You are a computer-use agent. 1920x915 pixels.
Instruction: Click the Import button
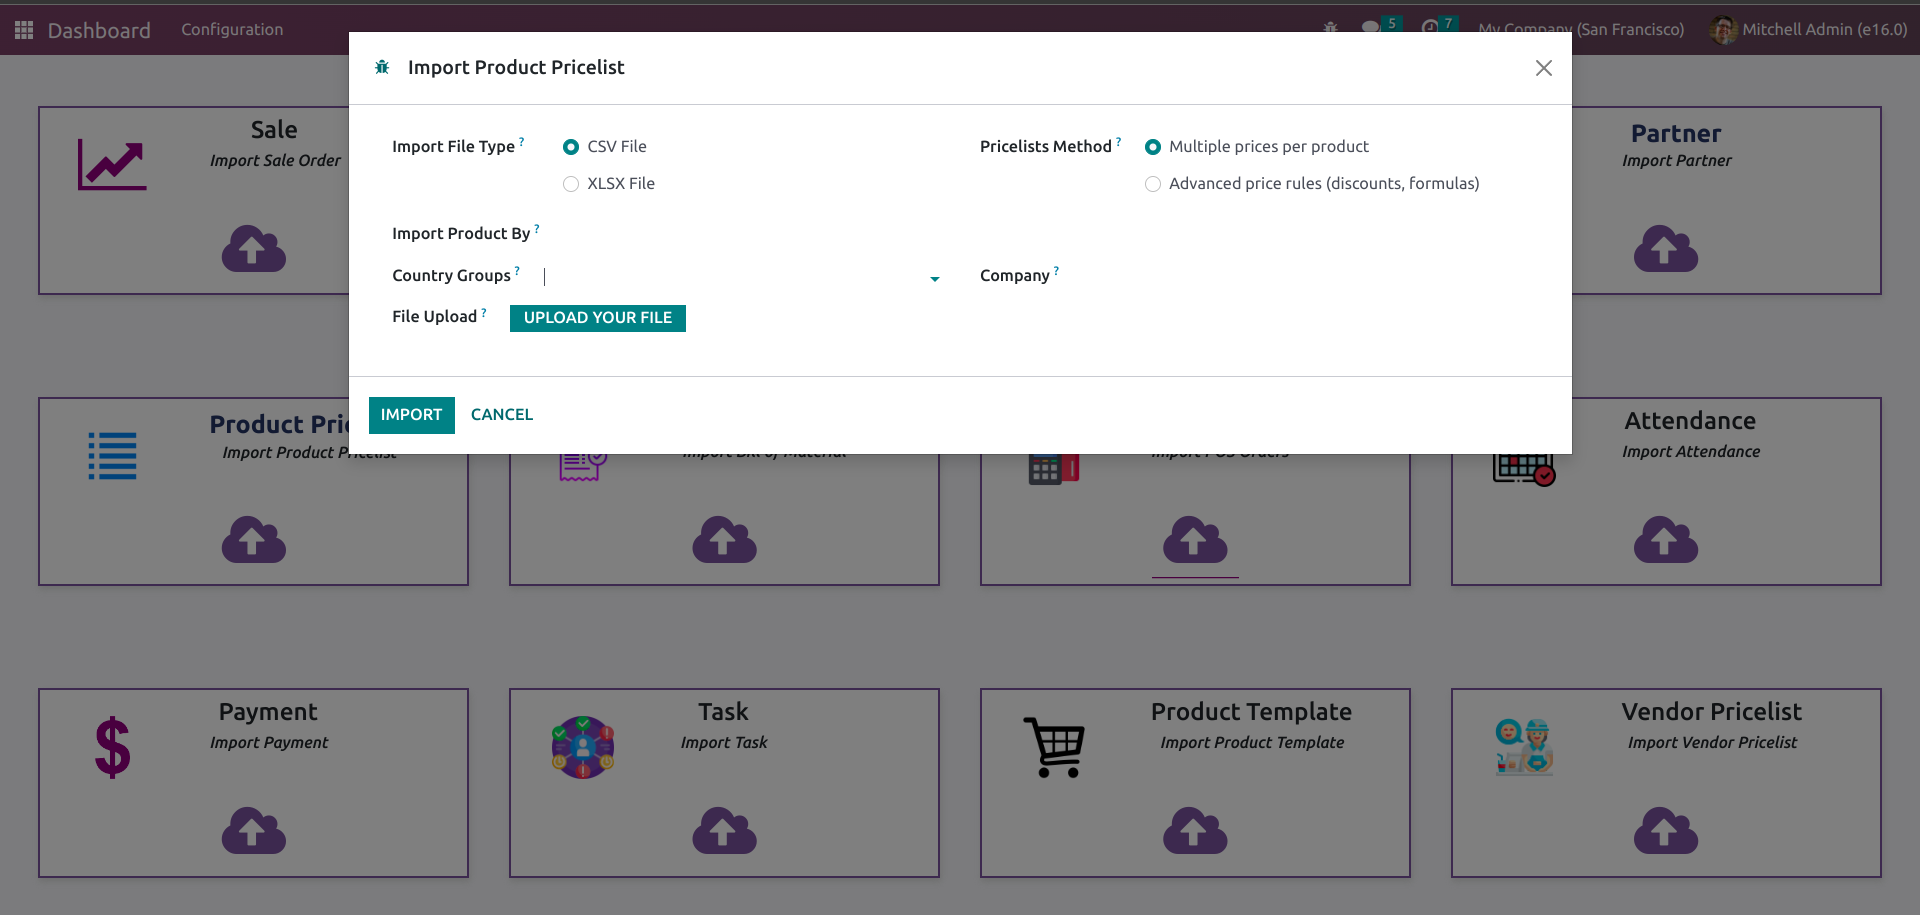click(x=411, y=415)
